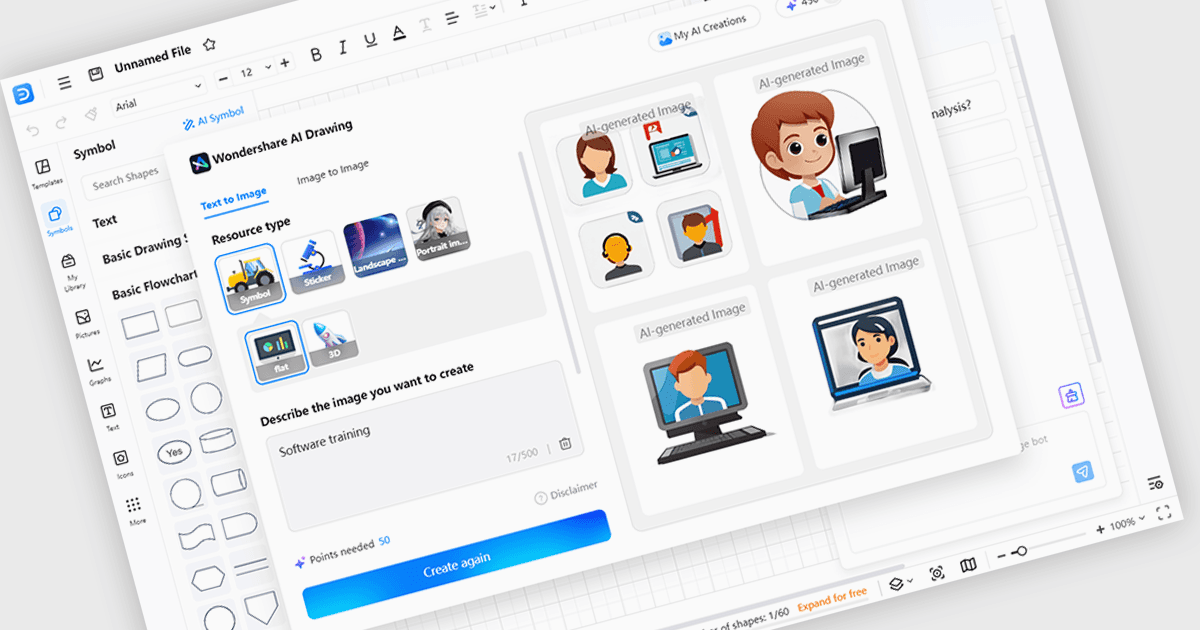Redo the last action
This screenshot has height=630, width=1200.
coord(62,123)
